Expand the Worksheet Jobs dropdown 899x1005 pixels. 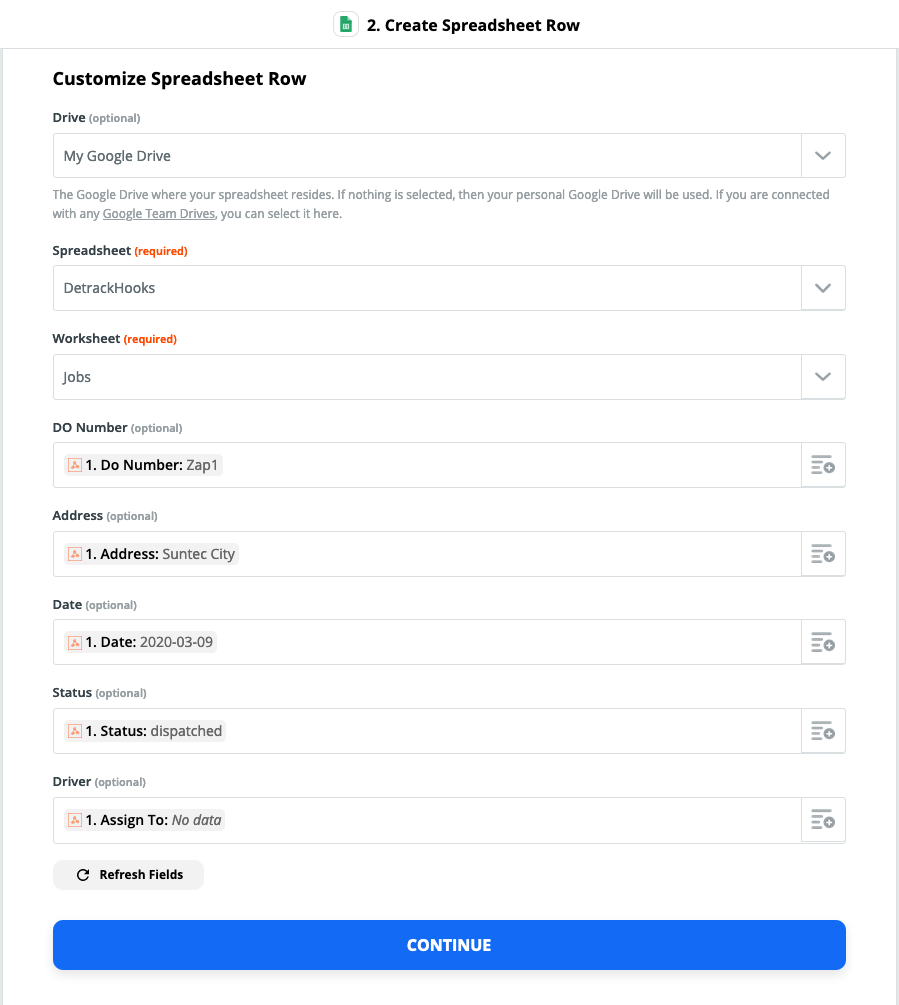coord(823,377)
